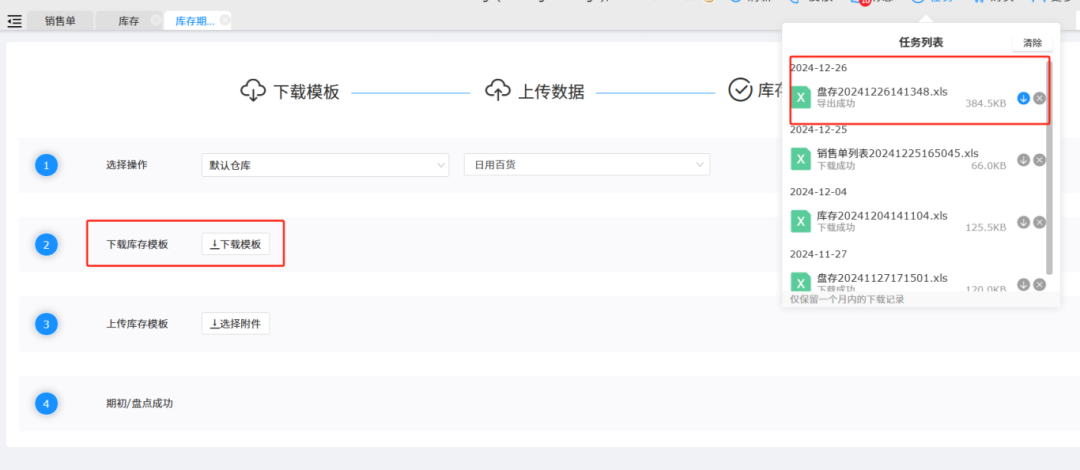Click the 2024-11-27 date header
Viewport: 1080px width, 470px height.
[x=818, y=254]
